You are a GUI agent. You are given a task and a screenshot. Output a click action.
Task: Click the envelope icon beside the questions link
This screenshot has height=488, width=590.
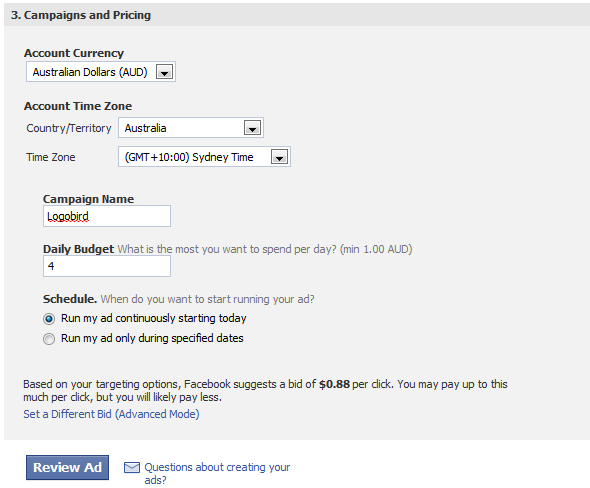132,467
